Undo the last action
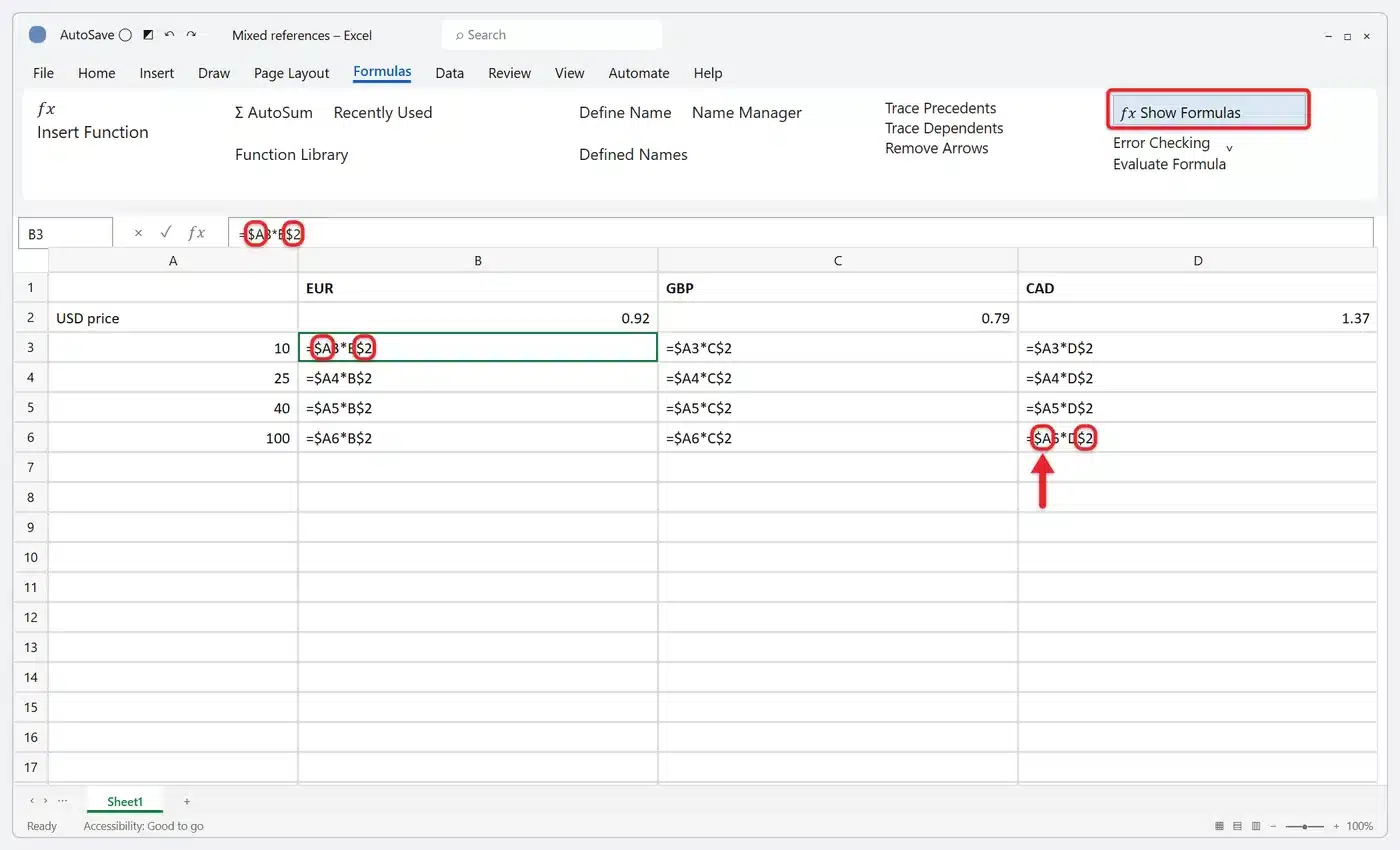1400x850 pixels. click(169, 35)
